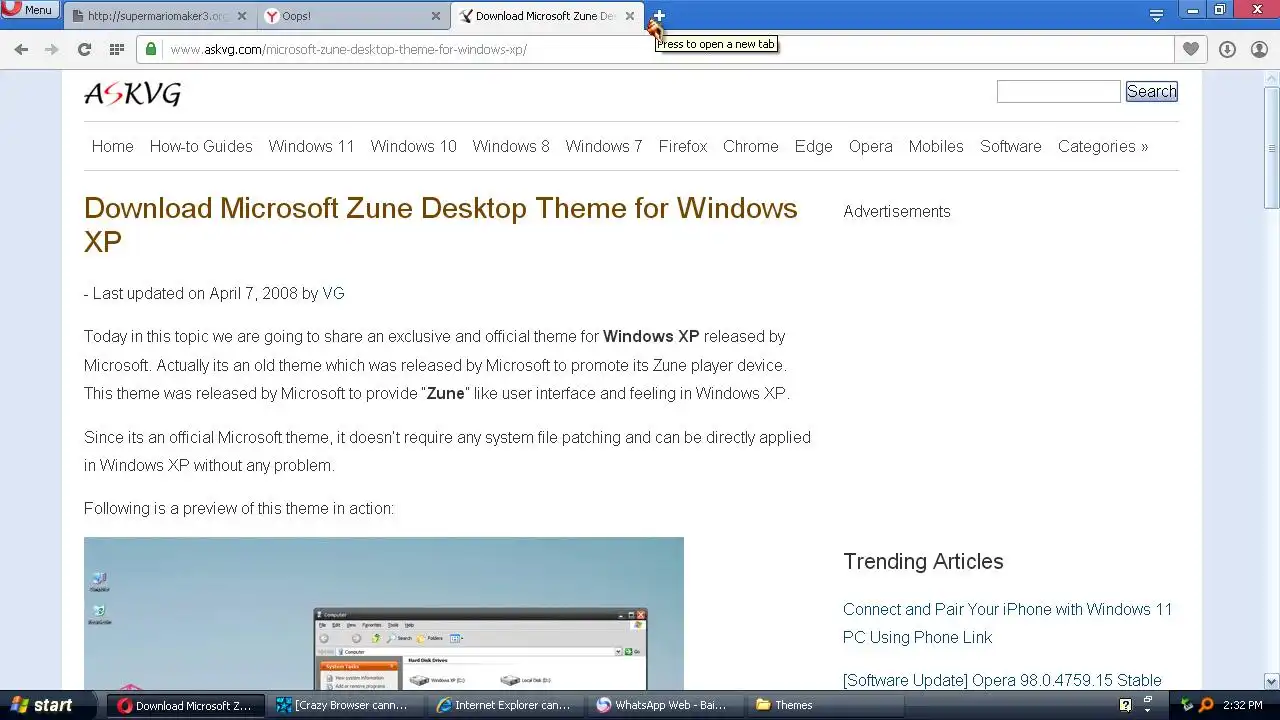Open the Chrome nav link
Screen dimensions: 1280x720
[751, 146]
